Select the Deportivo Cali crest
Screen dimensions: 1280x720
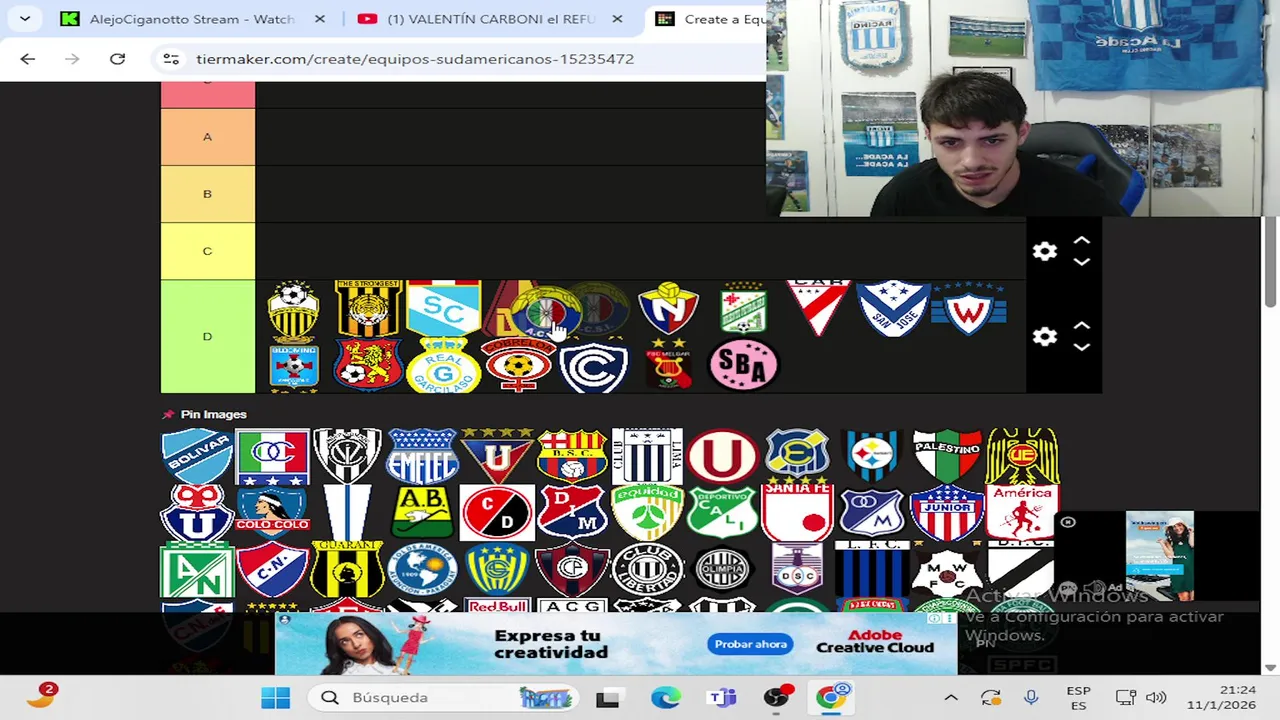(x=722, y=513)
